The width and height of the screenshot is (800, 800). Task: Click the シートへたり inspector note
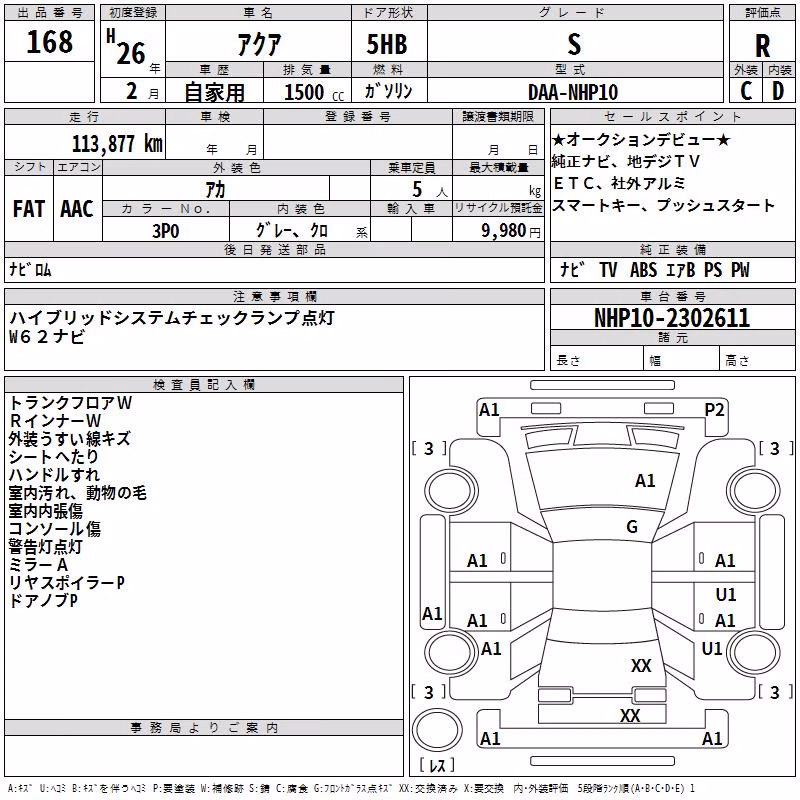tap(54, 457)
